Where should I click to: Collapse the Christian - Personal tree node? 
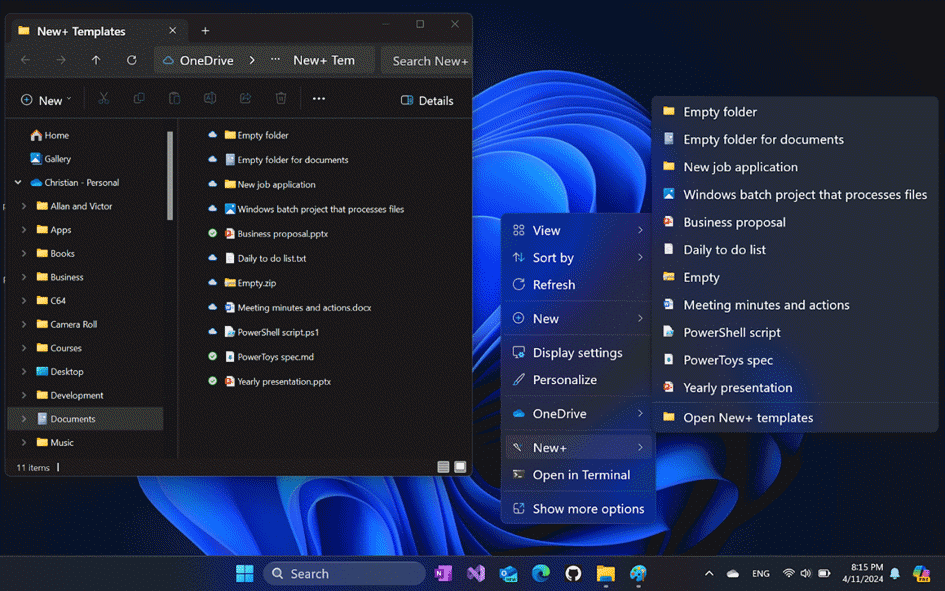pyautogui.click(x=18, y=183)
